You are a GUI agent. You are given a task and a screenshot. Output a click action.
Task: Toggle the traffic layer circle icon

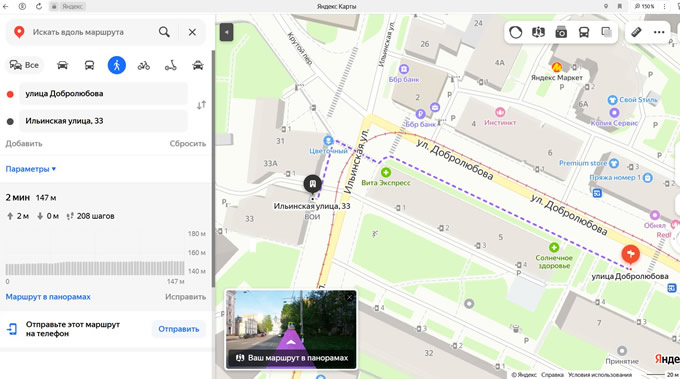point(516,32)
